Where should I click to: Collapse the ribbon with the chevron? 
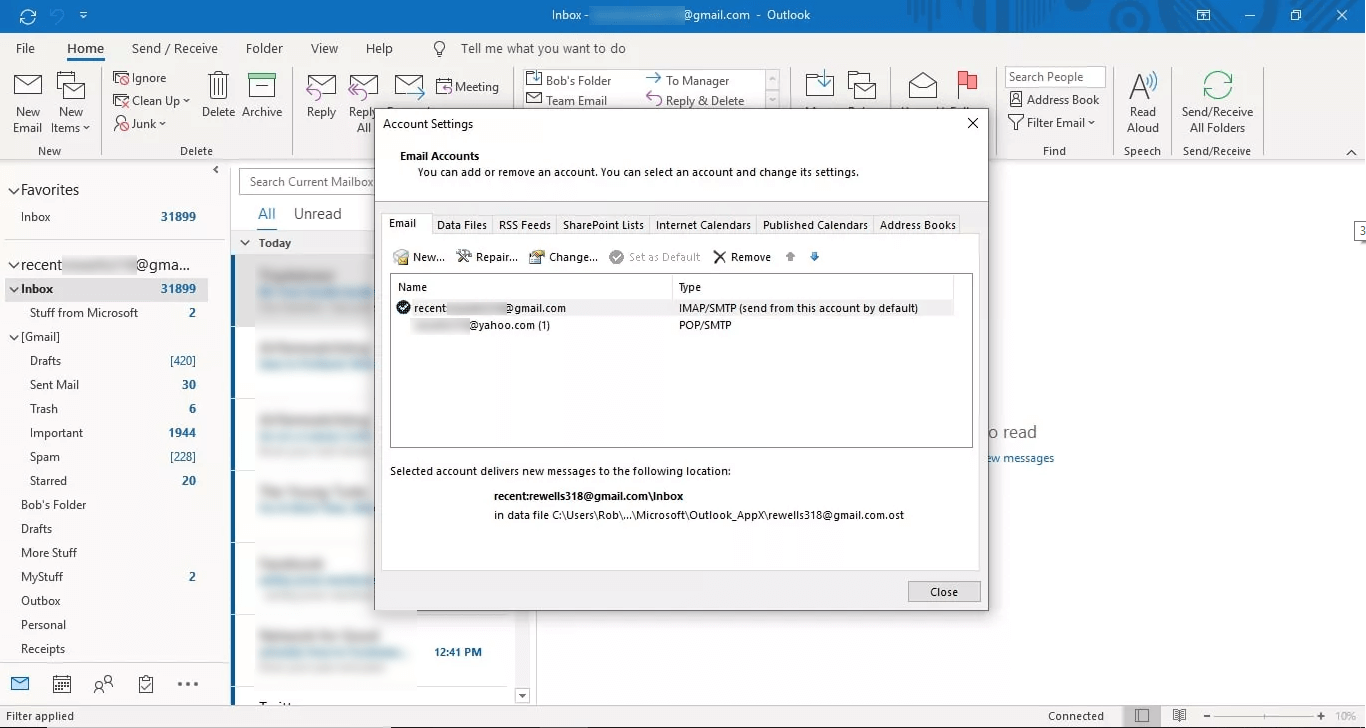pyautogui.click(x=1352, y=153)
